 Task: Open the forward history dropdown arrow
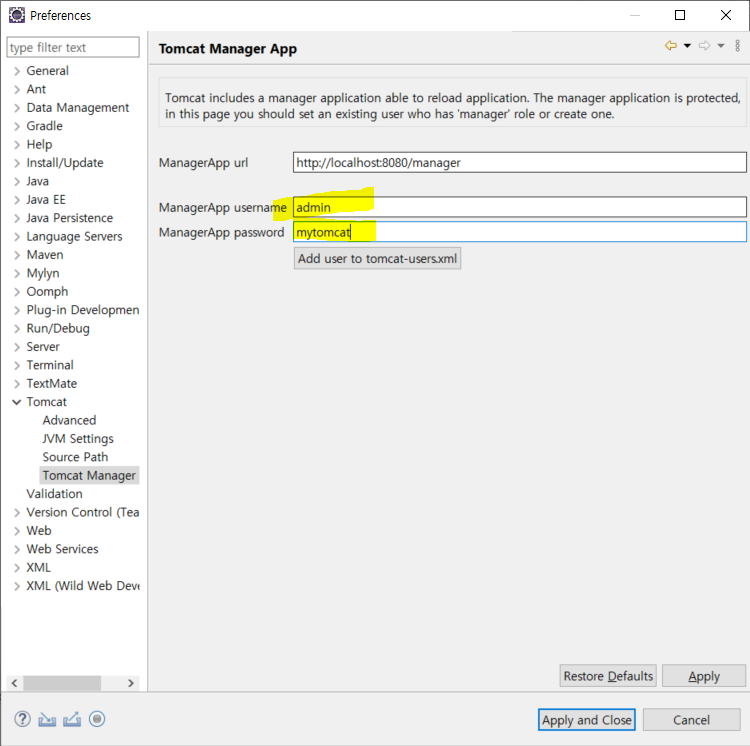tap(721, 46)
